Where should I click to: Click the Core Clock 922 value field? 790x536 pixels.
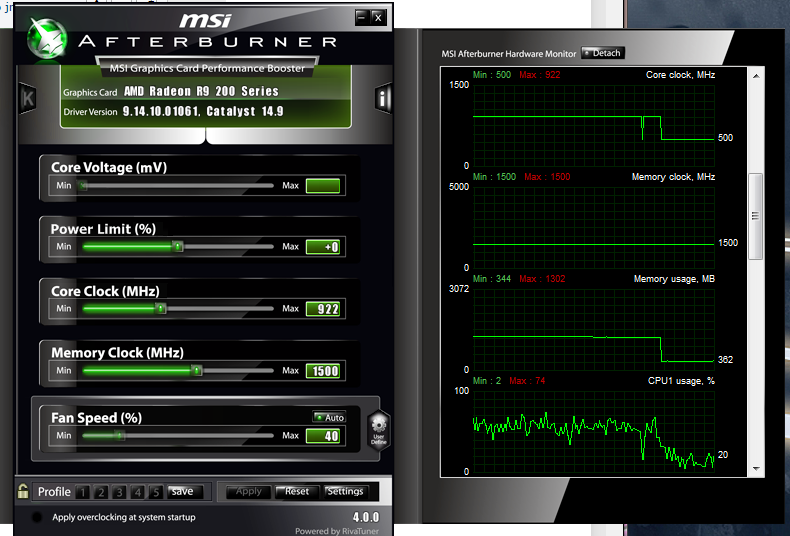click(x=322, y=309)
